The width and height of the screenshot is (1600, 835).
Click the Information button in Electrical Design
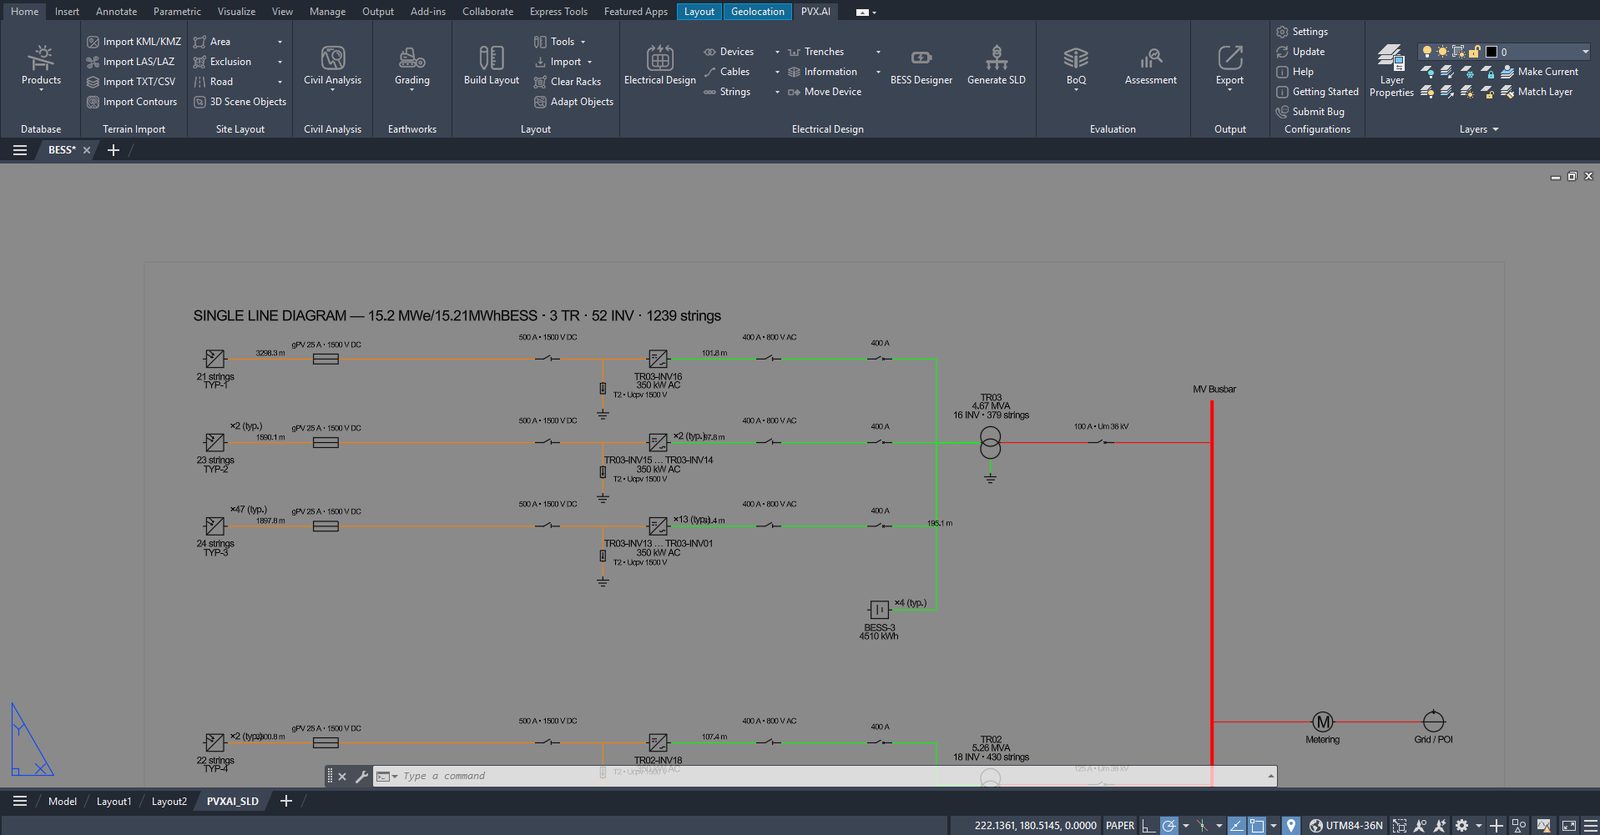point(822,72)
